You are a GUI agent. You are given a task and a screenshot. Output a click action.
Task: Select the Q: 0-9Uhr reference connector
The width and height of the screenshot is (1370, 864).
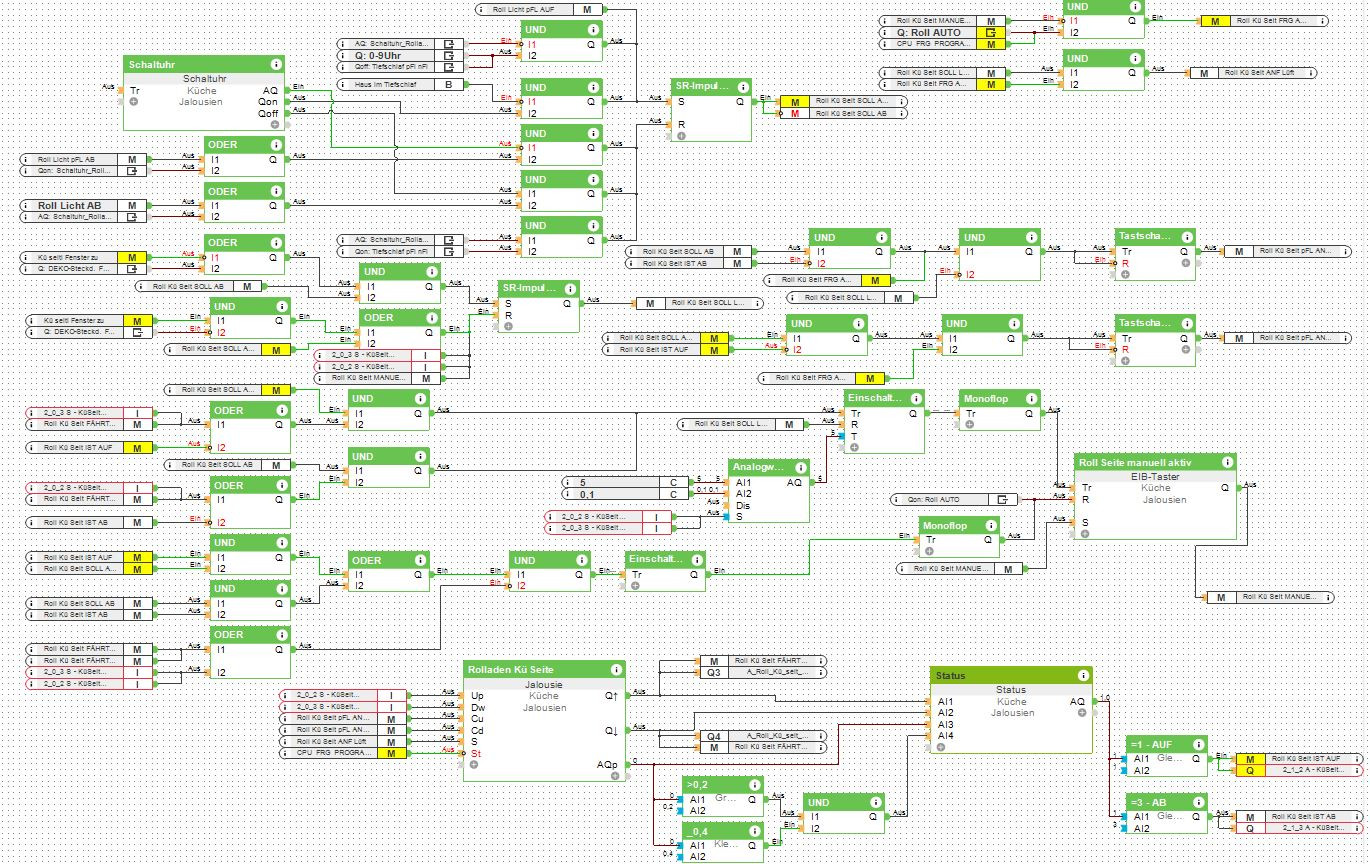click(x=400, y=55)
